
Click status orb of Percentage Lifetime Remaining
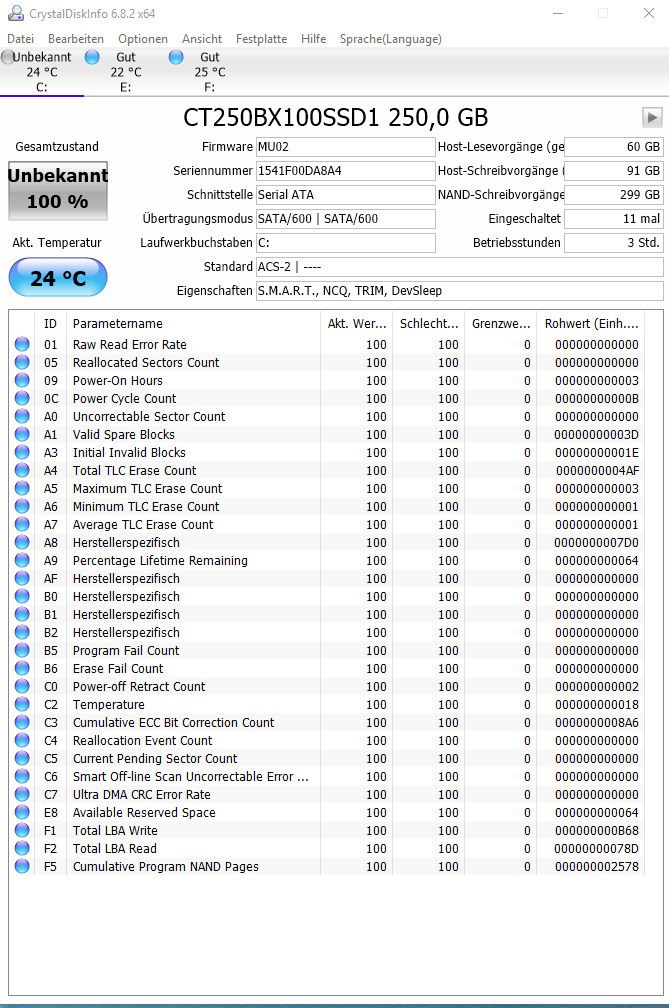(x=22, y=560)
